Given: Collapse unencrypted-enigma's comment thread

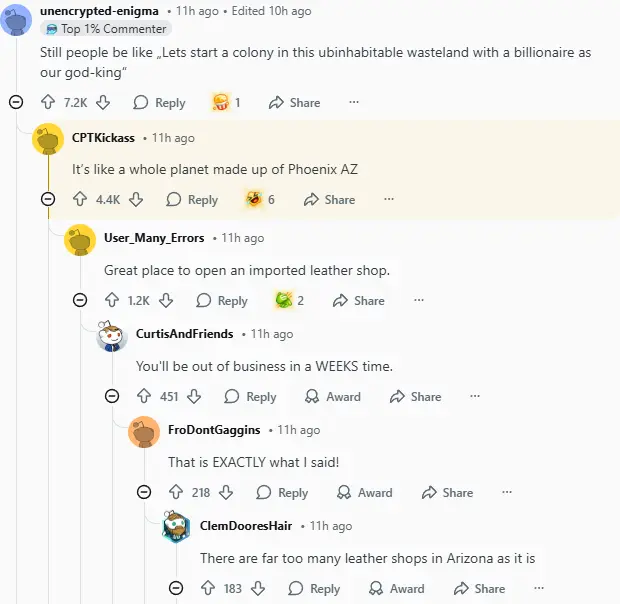Looking at the screenshot, I should click(x=16, y=102).
